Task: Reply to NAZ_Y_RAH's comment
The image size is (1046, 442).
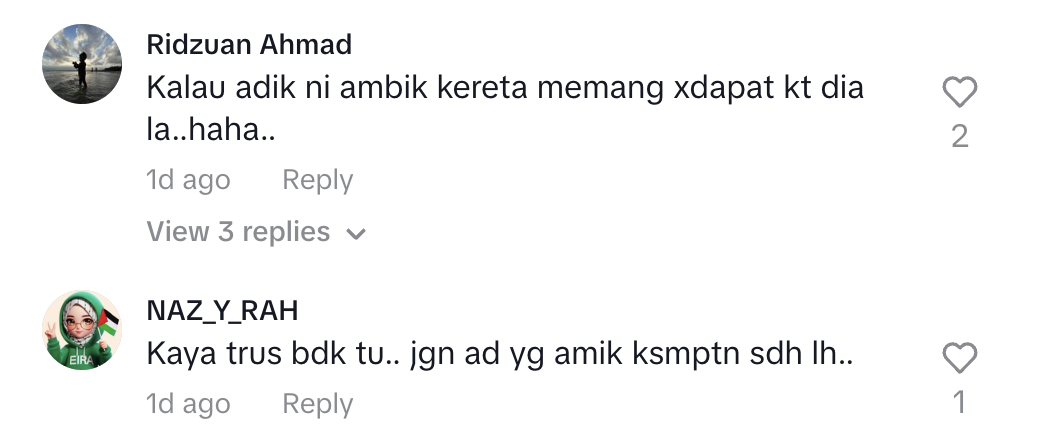Action: click(318, 404)
